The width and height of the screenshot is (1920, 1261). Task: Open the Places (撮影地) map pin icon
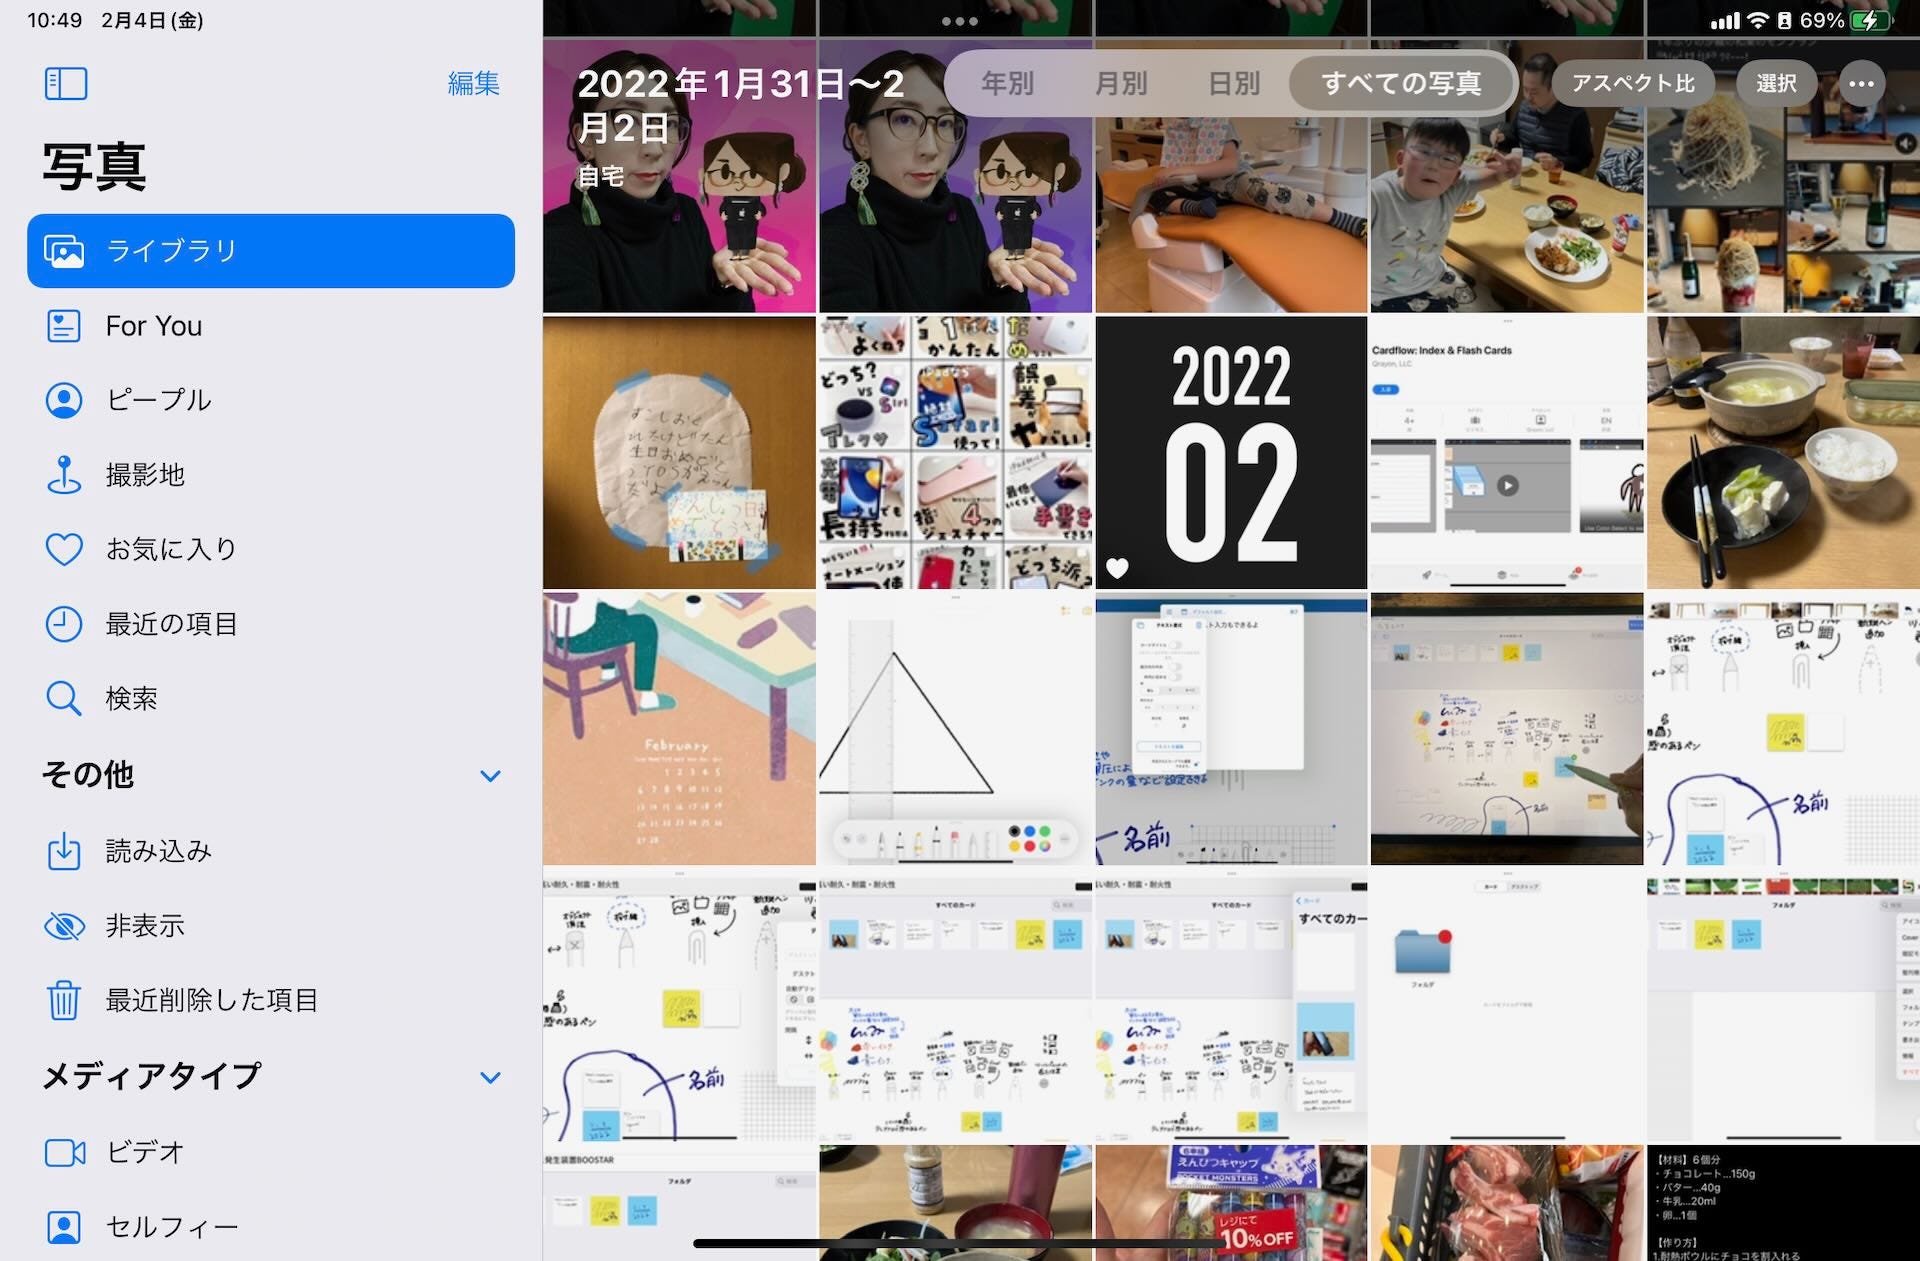pyautogui.click(x=64, y=475)
